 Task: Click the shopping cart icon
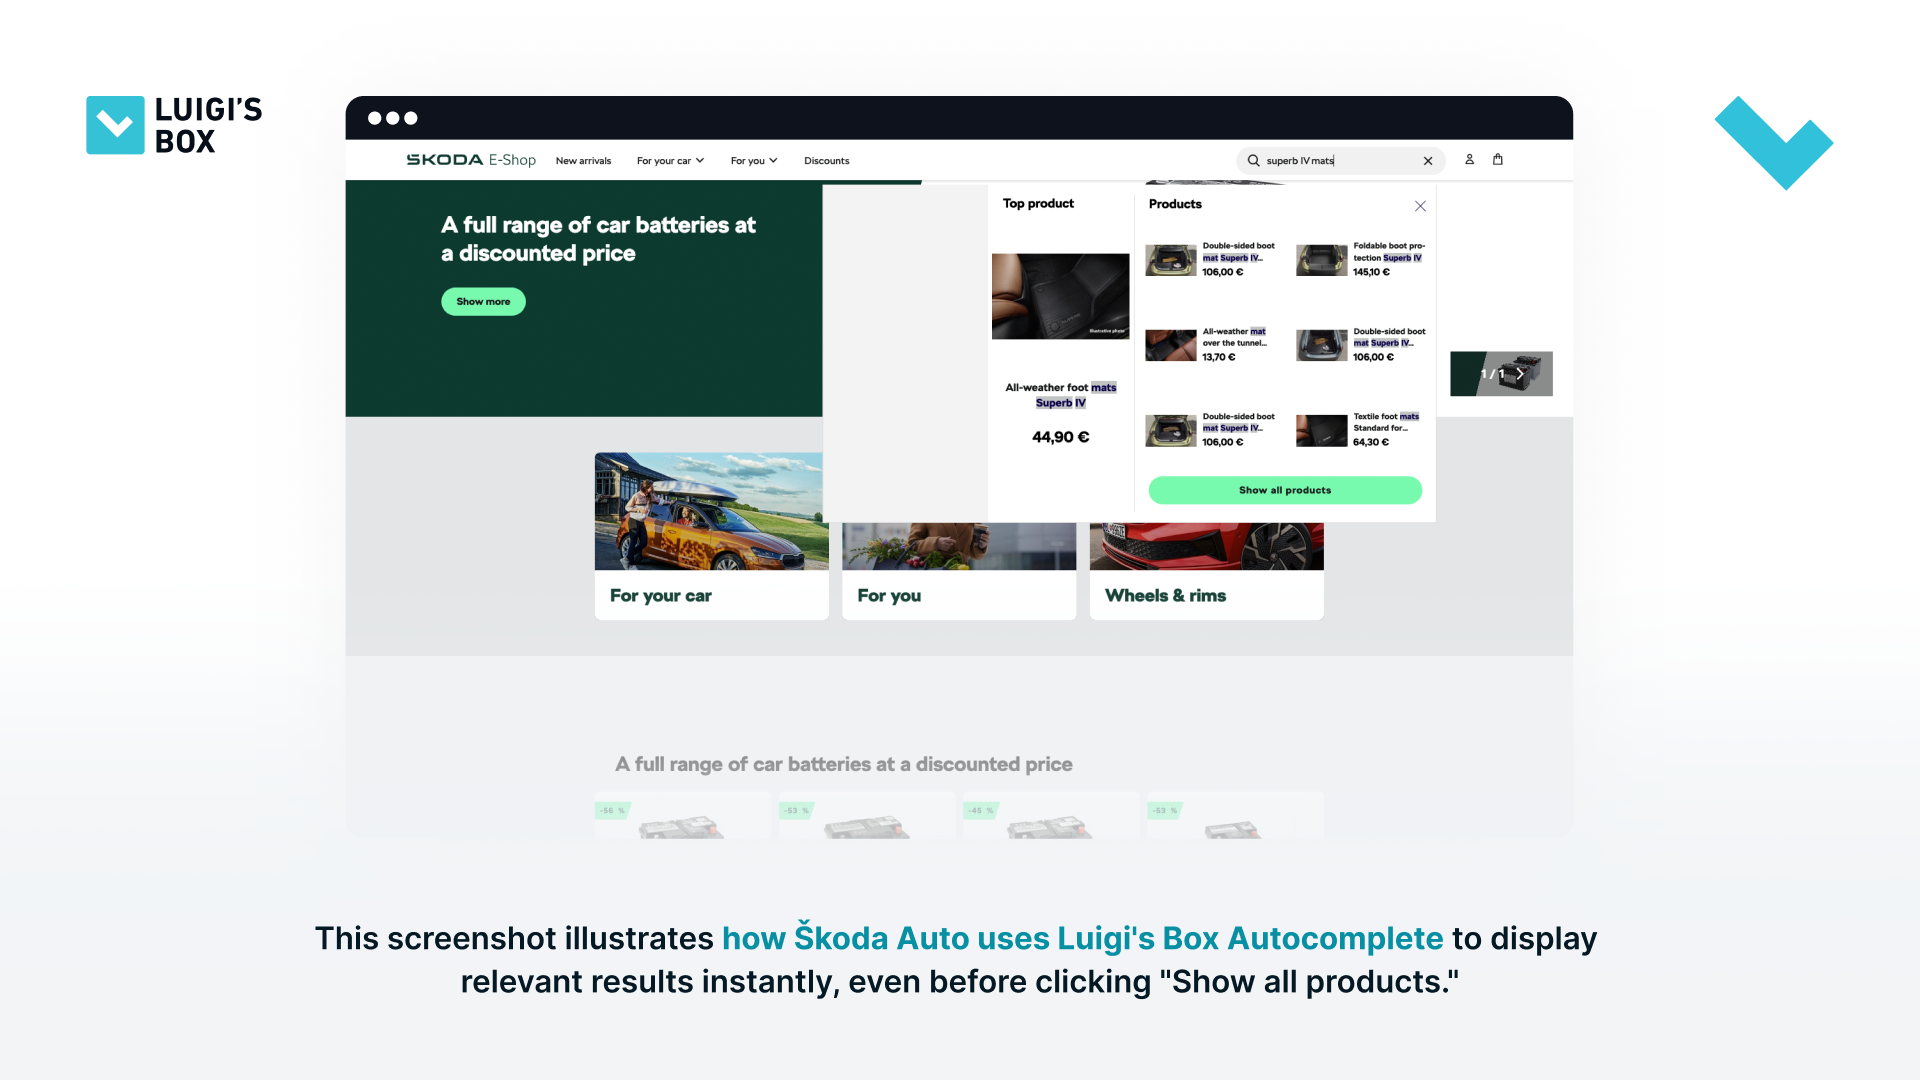point(1498,160)
